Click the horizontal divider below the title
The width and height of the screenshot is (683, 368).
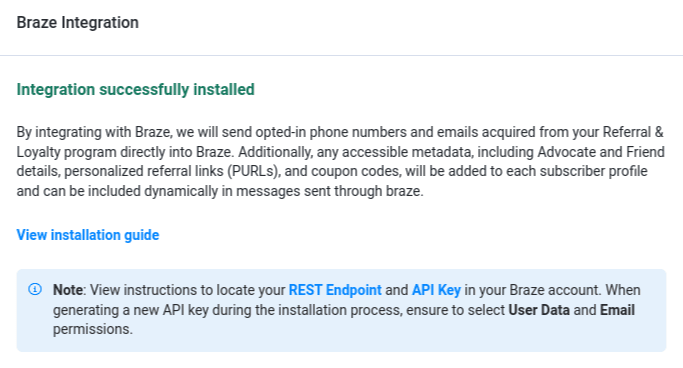(x=342, y=56)
